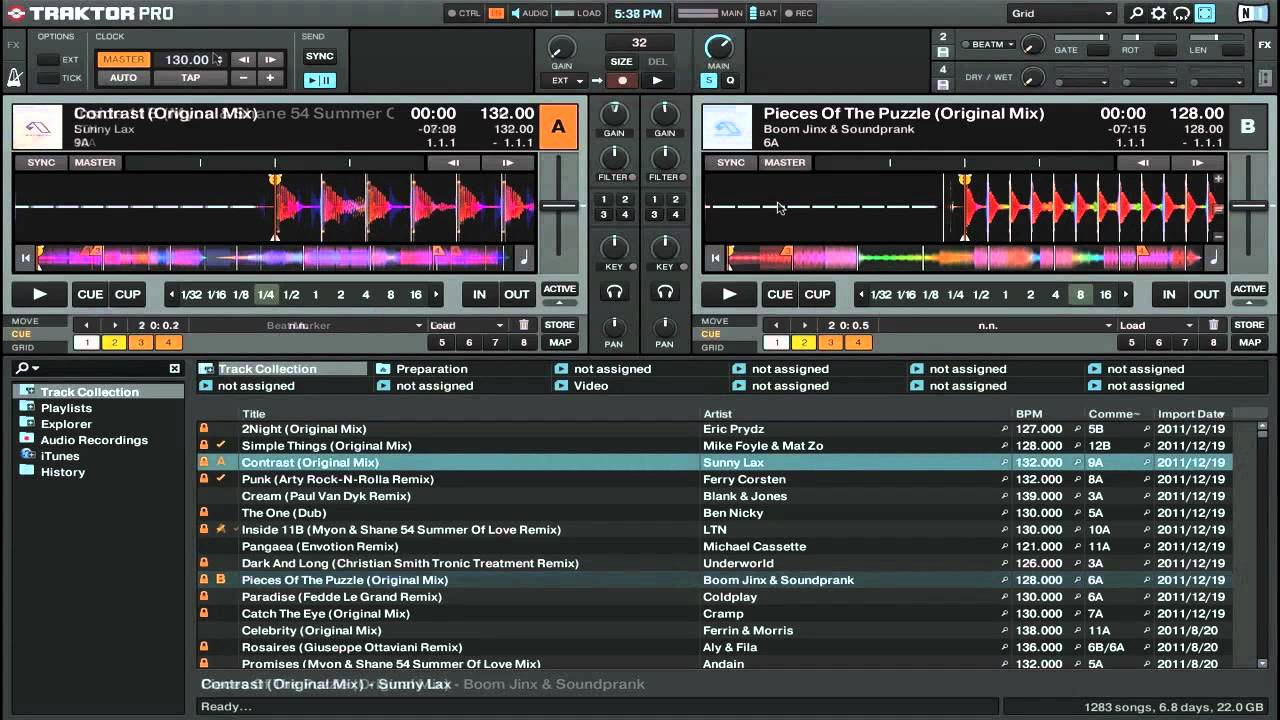Delete Deck A cue with trash icon
Screen dimensions: 1280x720
pos(524,325)
